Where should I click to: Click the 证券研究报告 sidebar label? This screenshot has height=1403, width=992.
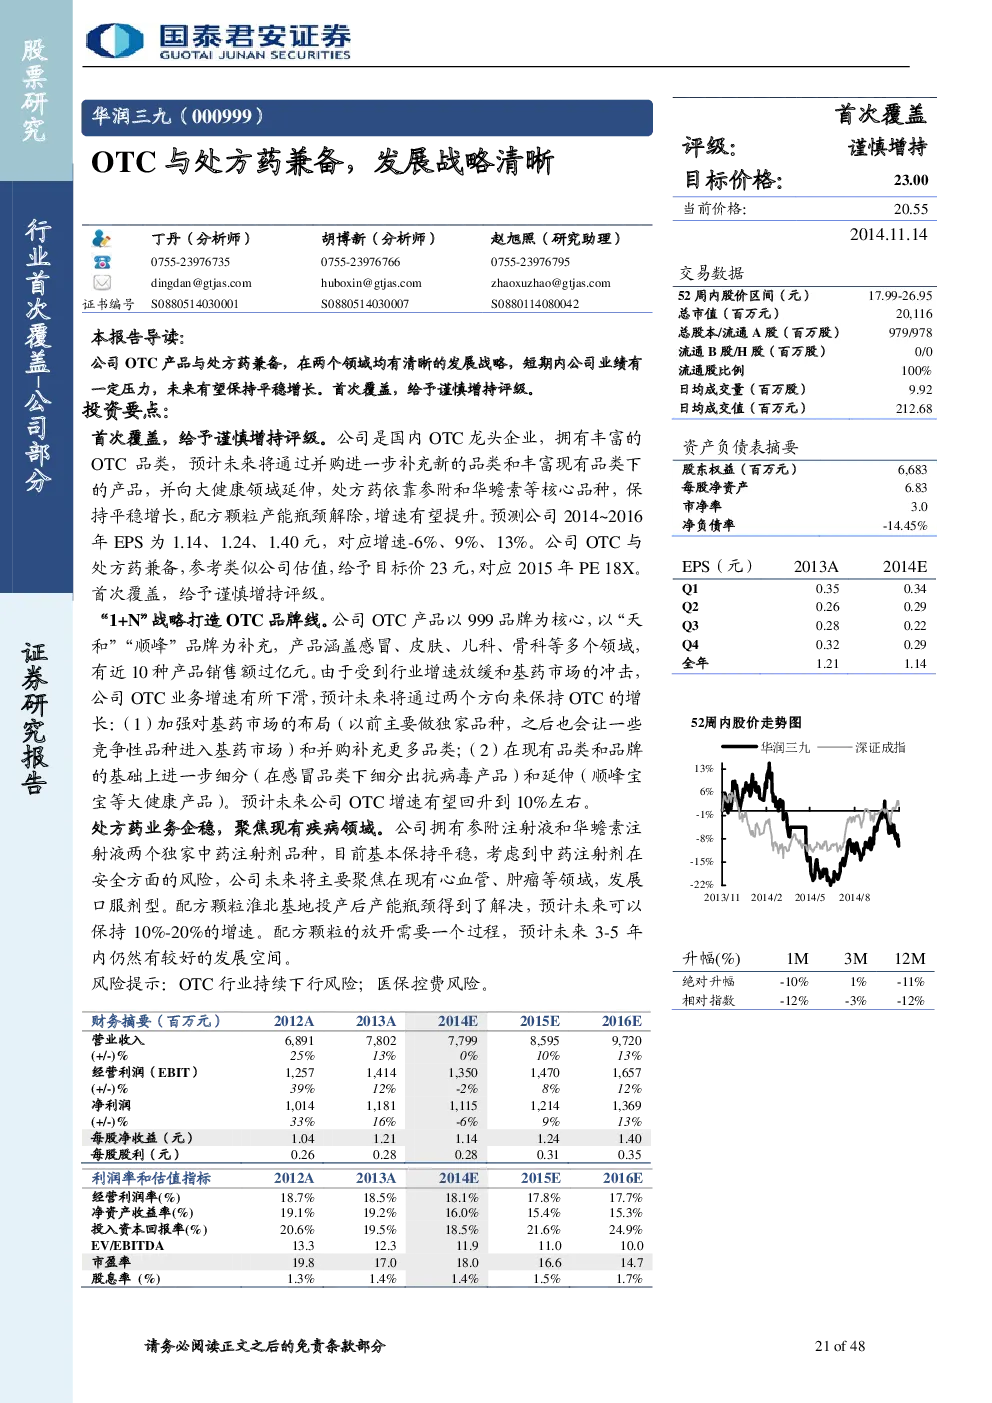[35, 719]
